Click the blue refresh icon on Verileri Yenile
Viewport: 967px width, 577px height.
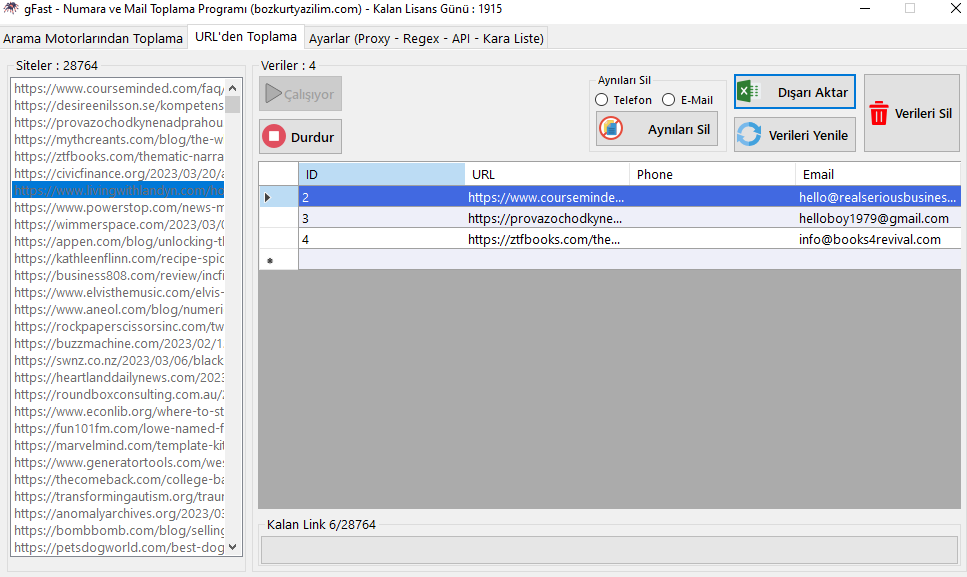[749, 134]
